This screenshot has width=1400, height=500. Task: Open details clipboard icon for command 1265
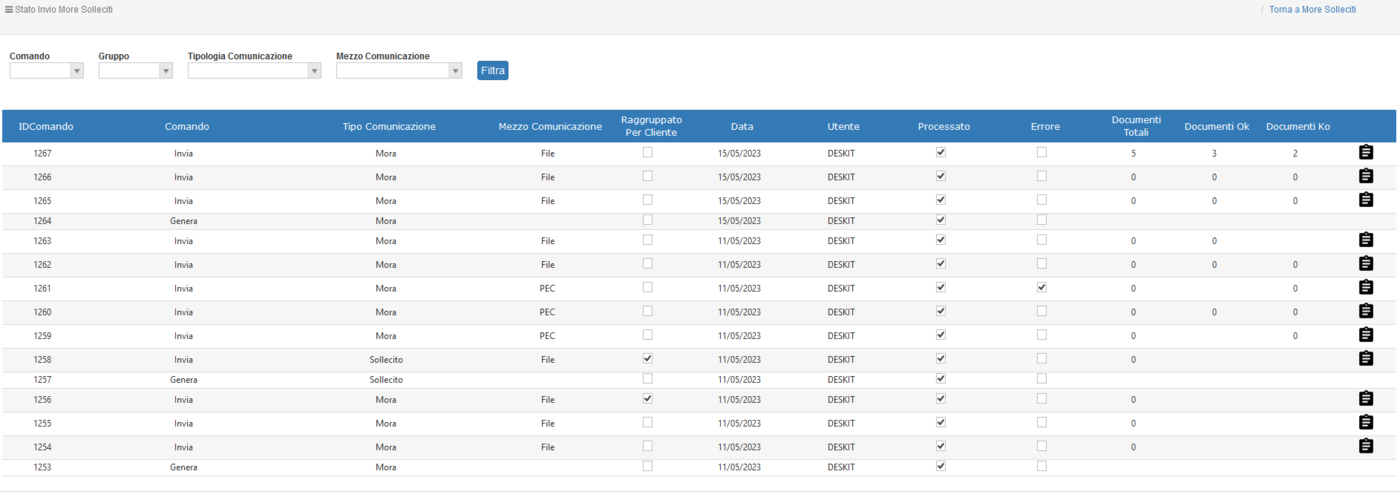point(1366,200)
